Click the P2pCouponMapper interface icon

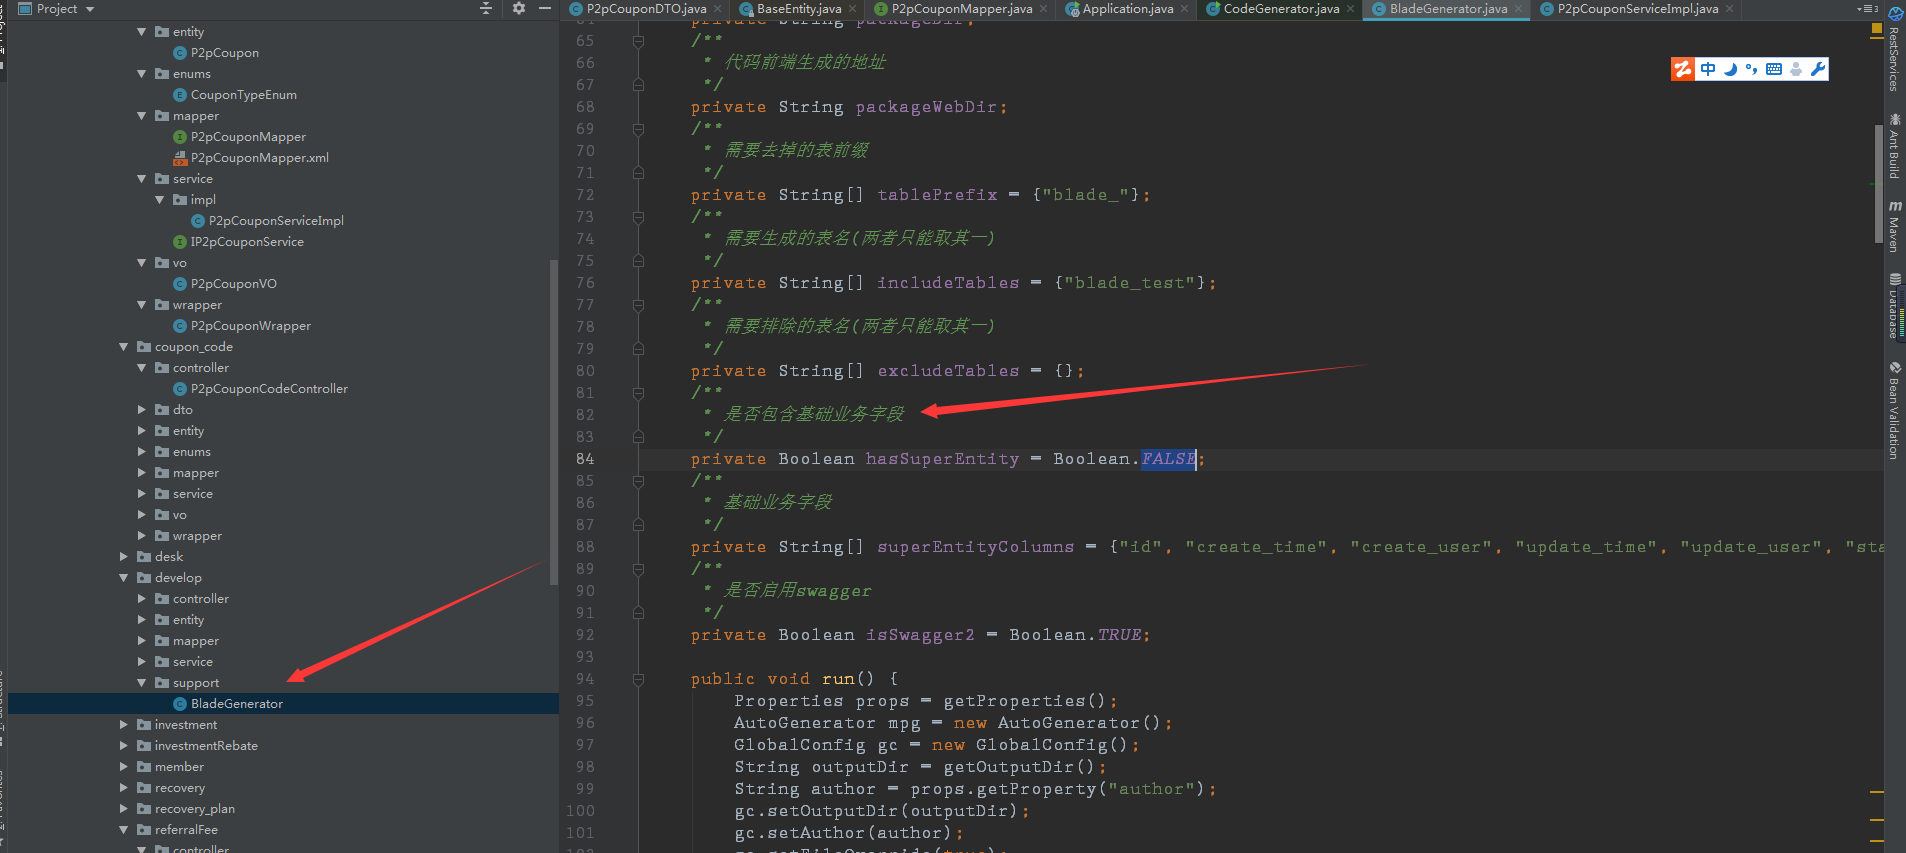pos(180,137)
